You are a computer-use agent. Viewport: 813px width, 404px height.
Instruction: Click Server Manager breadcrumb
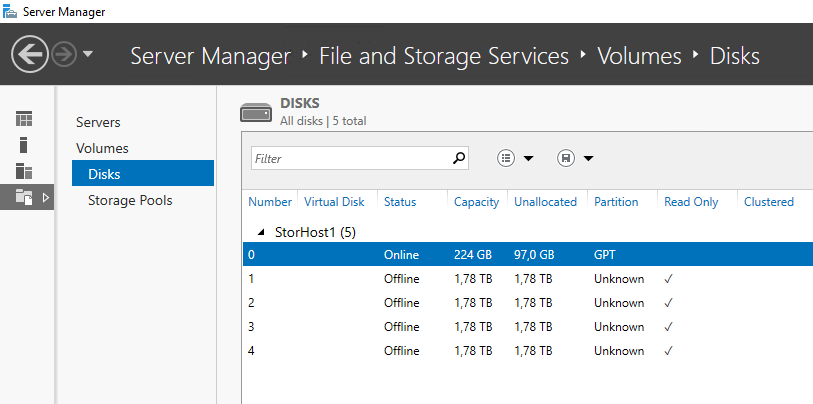(x=211, y=56)
